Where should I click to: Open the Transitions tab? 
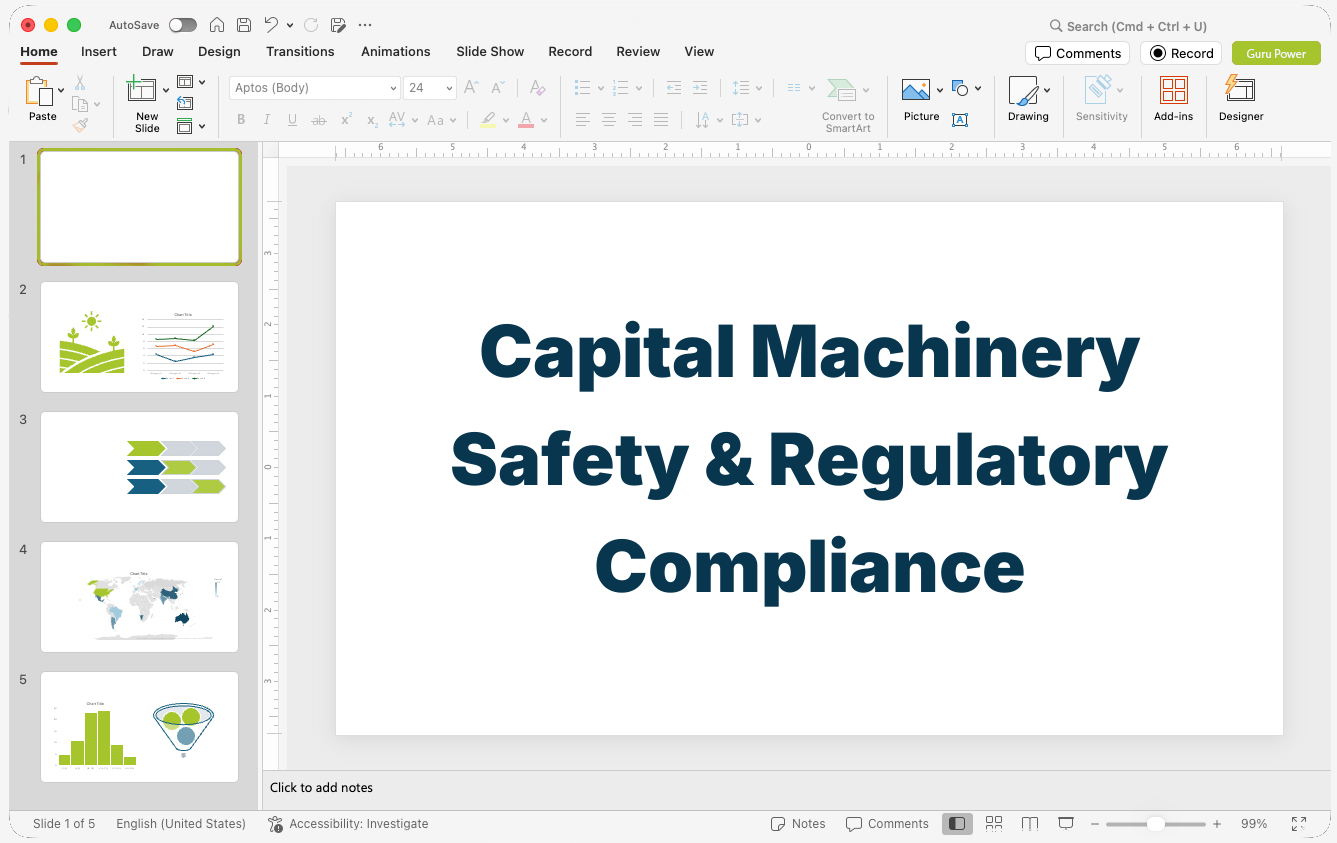click(300, 51)
